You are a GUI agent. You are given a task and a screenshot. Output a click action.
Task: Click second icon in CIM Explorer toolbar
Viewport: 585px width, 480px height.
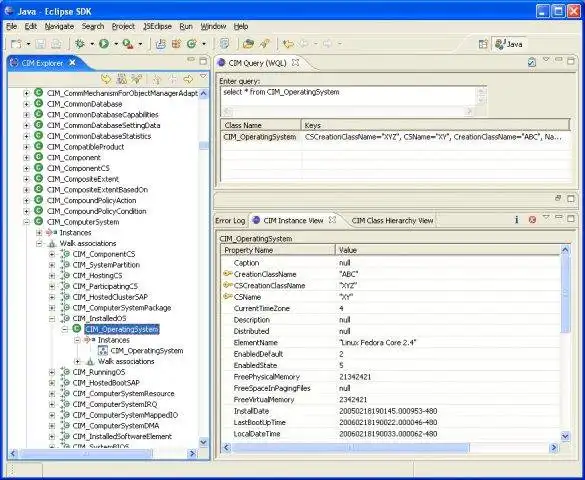coord(121,79)
